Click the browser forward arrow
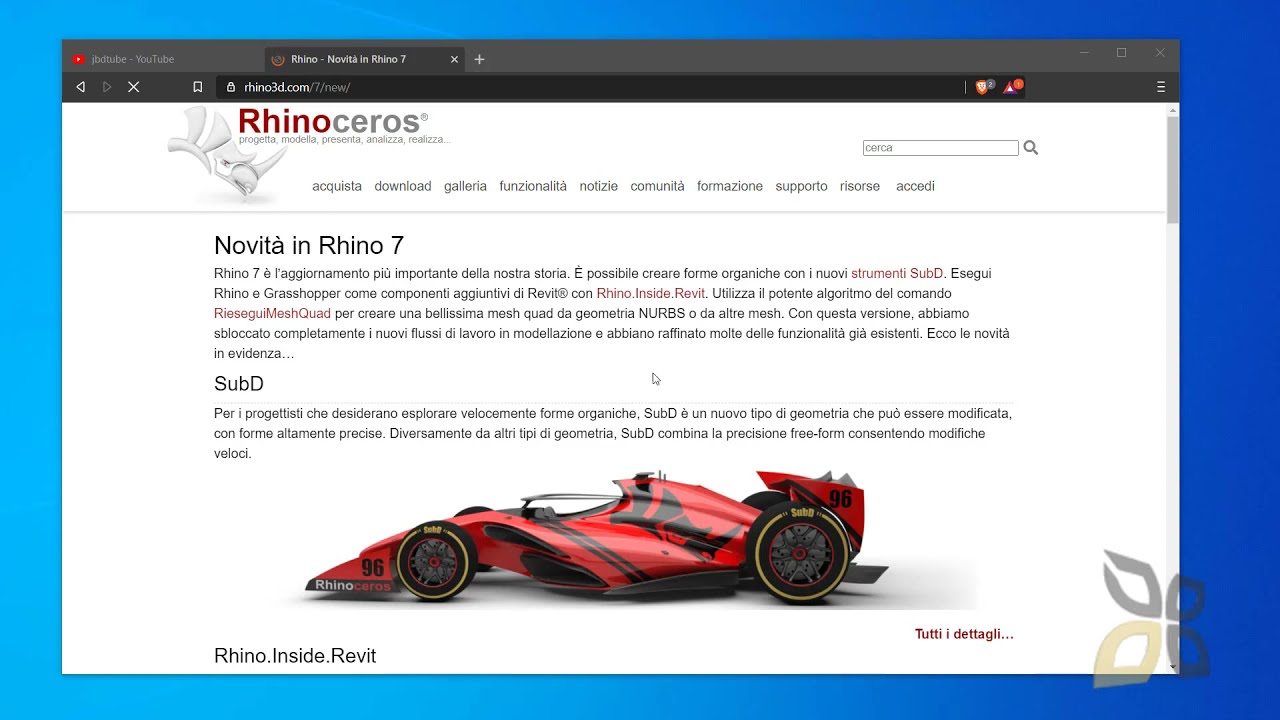The height and width of the screenshot is (720, 1280). [107, 87]
